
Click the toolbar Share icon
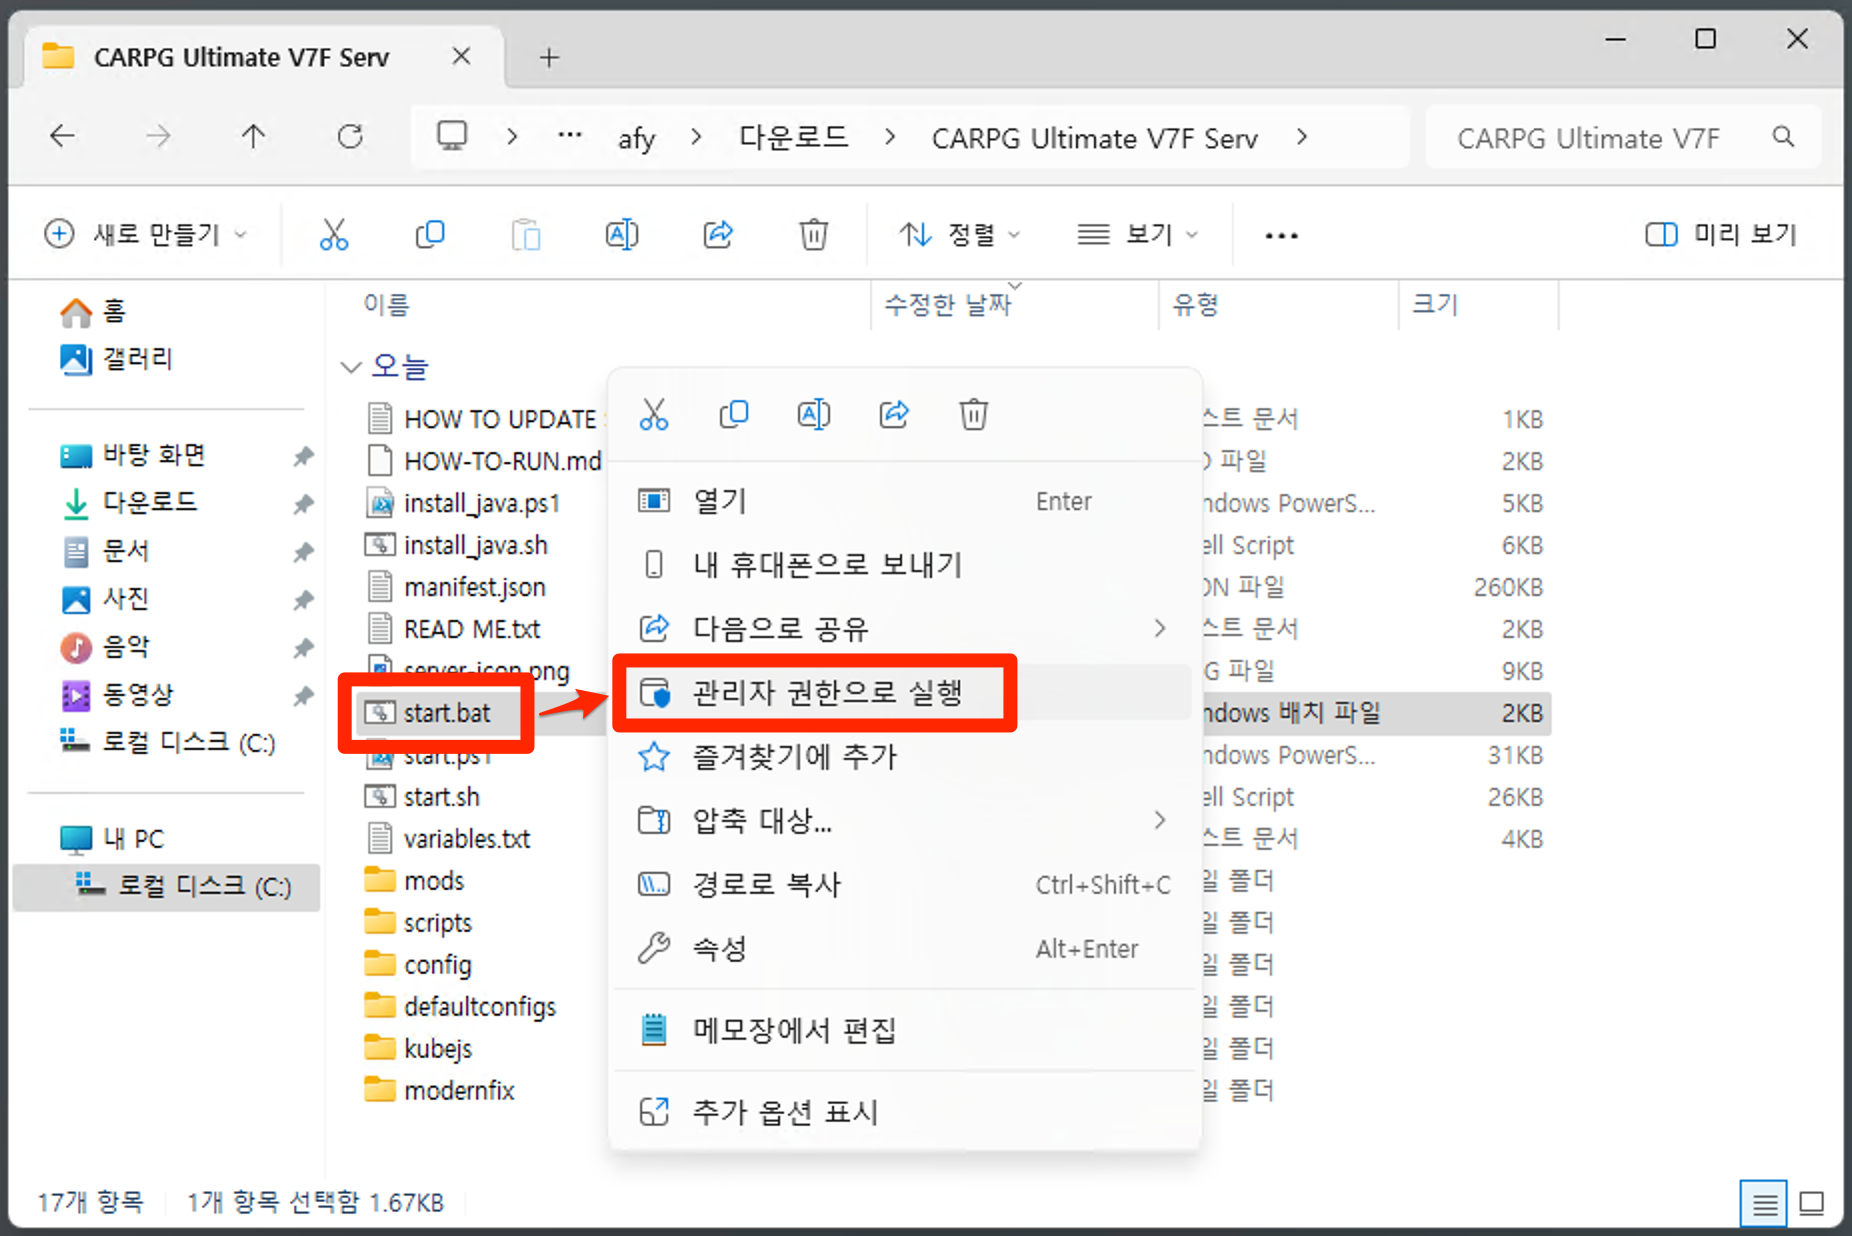[x=718, y=235]
